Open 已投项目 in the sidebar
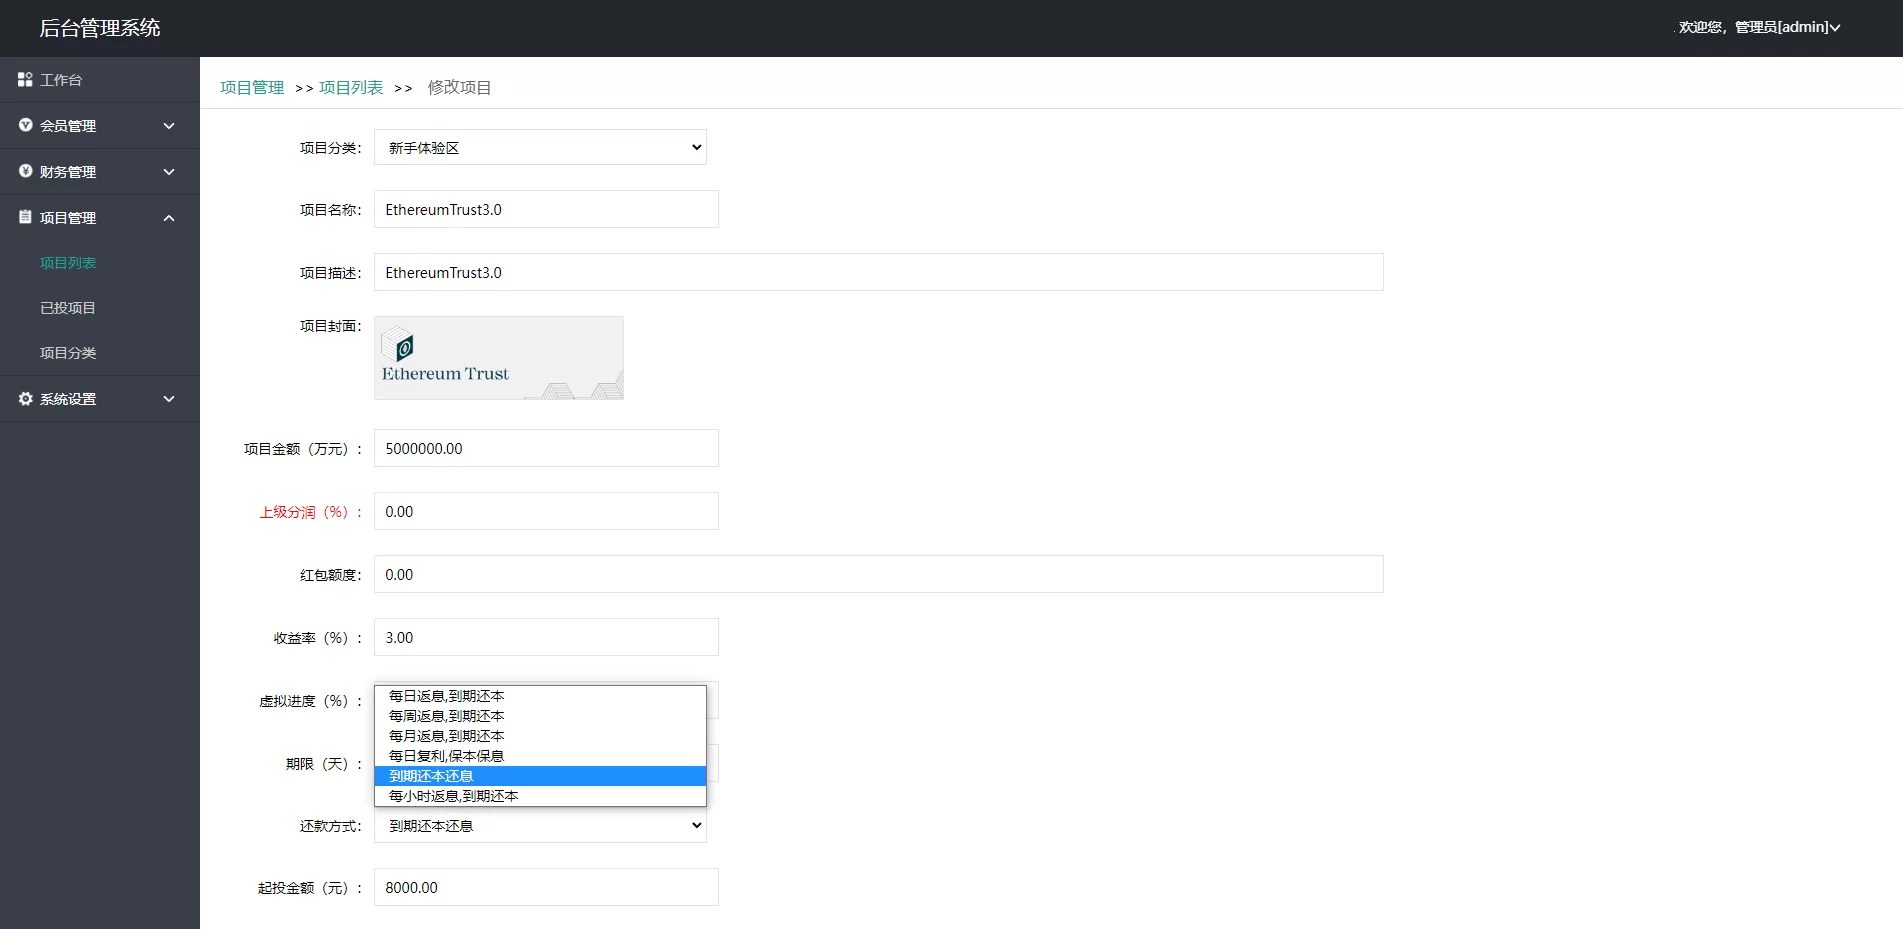 click(x=68, y=308)
